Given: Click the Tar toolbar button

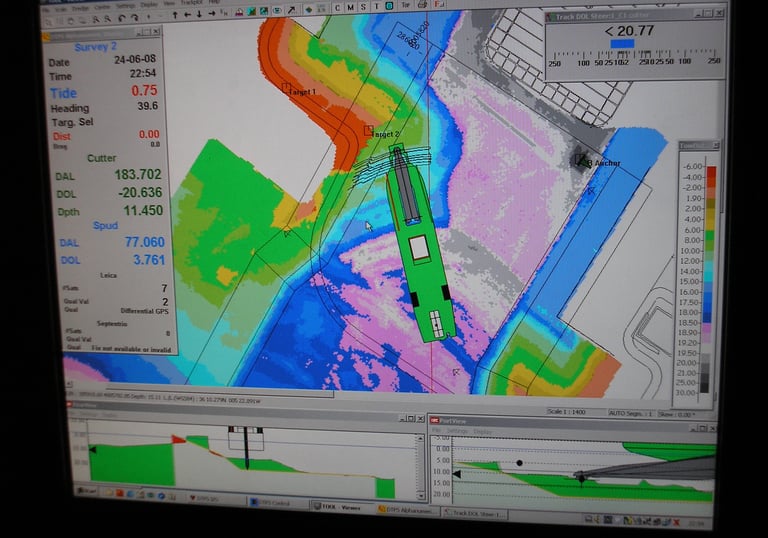Looking at the screenshot, I should tap(406, 5).
